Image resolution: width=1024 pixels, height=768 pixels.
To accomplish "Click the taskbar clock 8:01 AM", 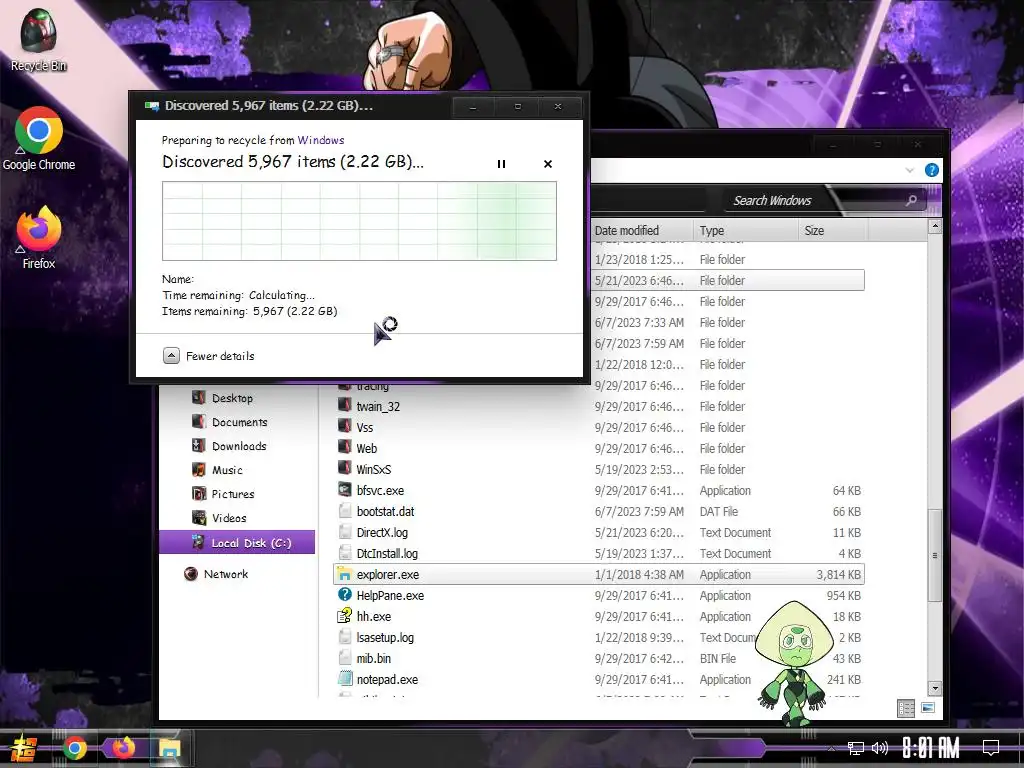I will (930, 748).
